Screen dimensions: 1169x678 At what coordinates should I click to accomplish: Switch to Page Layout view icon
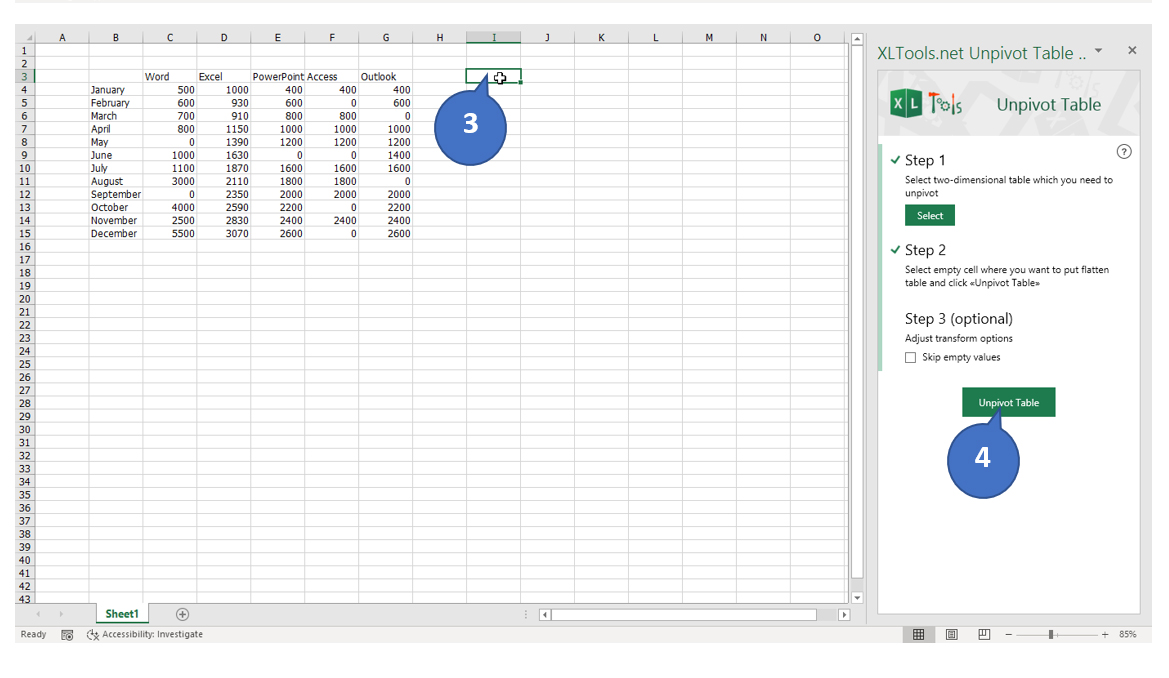pyautogui.click(x=951, y=634)
